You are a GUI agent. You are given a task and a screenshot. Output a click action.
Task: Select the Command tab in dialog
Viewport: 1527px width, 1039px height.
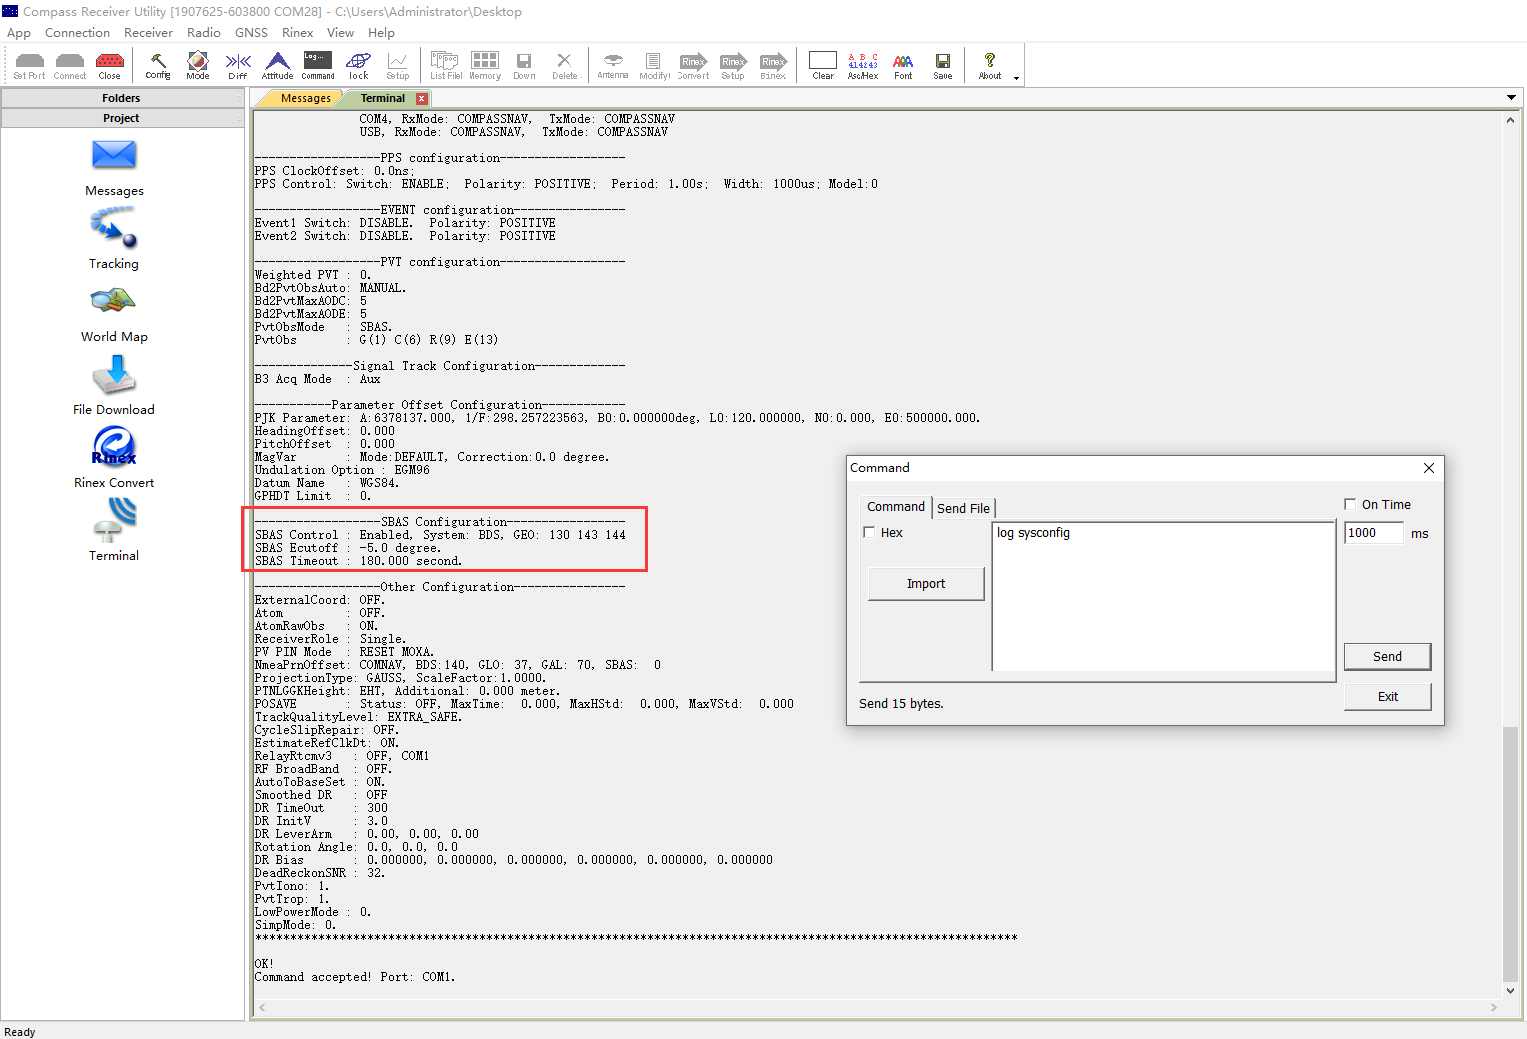896,507
